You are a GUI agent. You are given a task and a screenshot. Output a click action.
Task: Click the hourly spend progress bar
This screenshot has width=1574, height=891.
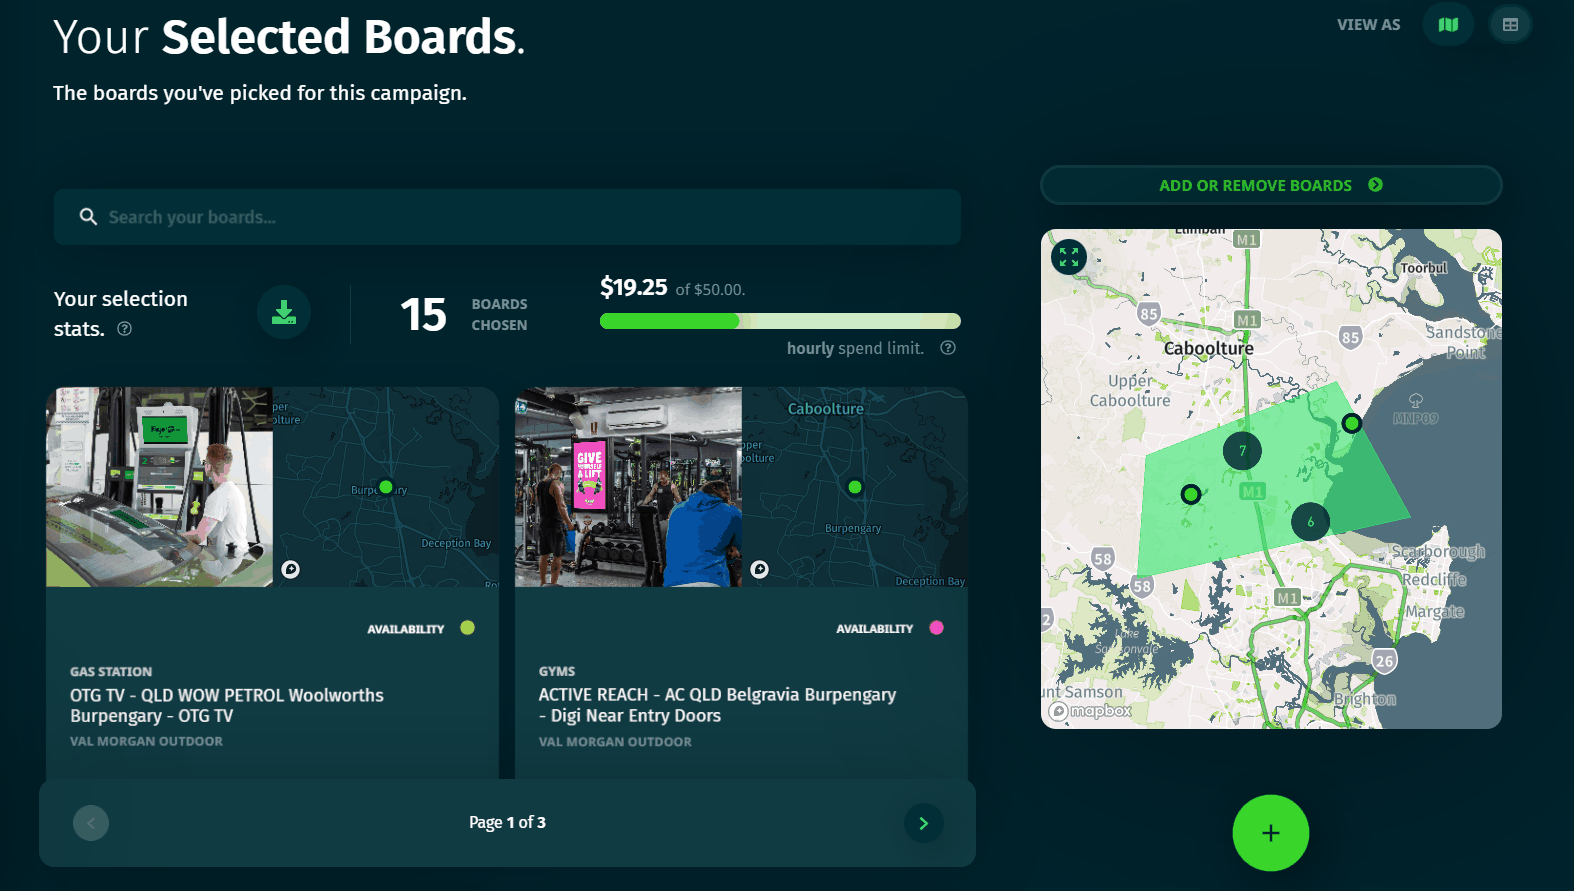tap(780, 321)
